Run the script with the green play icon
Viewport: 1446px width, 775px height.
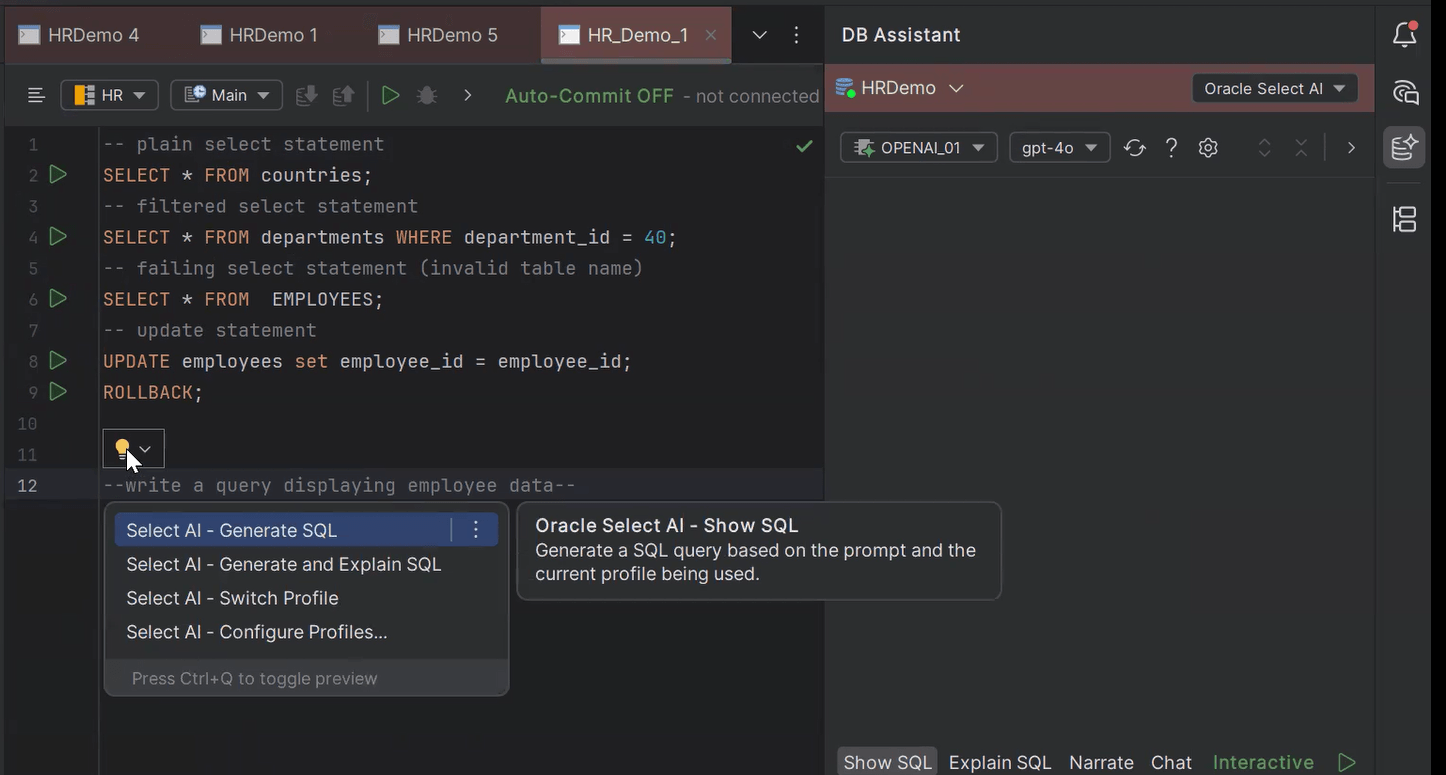[390, 95]
